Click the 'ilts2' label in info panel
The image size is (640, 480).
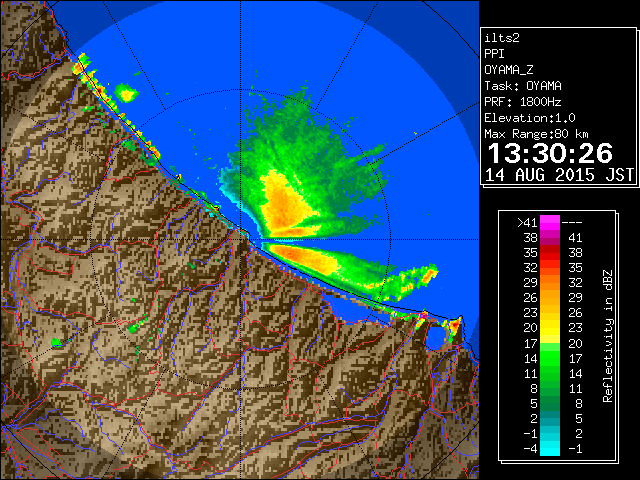[x=502, y=38]
